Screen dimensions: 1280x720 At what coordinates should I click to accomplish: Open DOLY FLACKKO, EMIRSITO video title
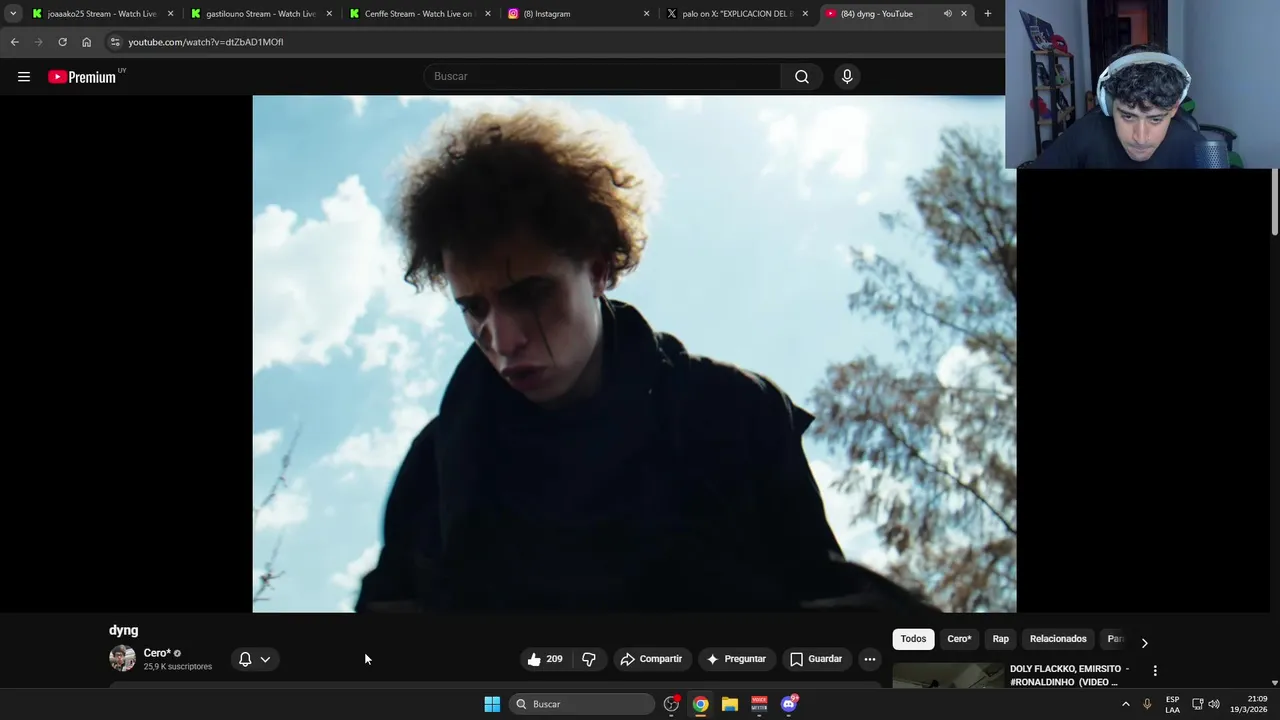[1069, 675]
